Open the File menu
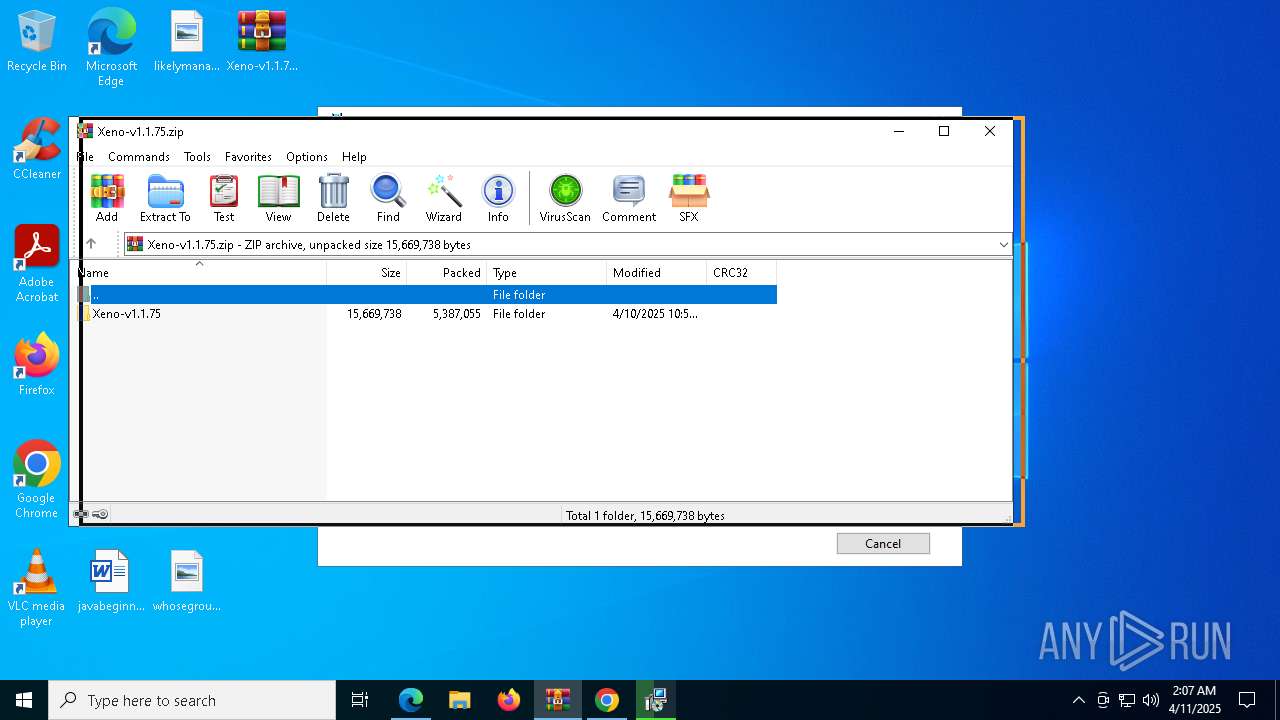The width and height of the screenshot is (1280, 720). pyautogui.click(x=86, y=157)
